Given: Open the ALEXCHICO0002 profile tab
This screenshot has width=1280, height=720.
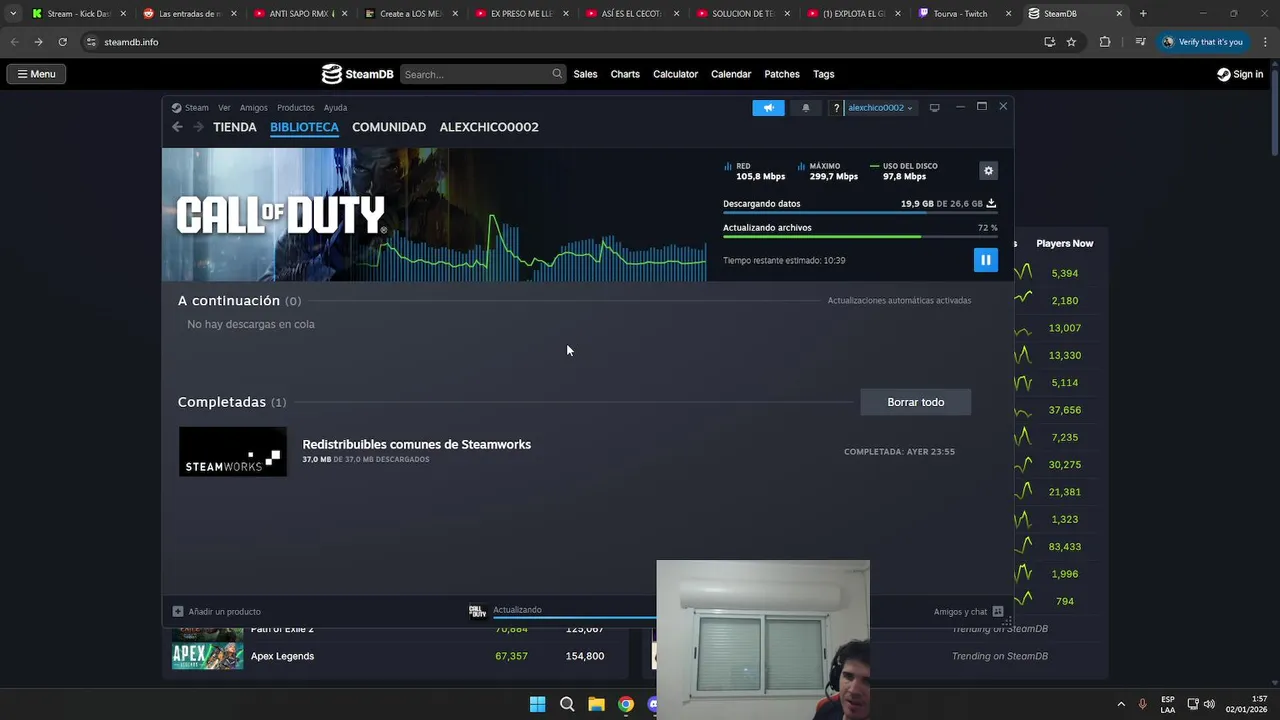Looking at the screenshot, I should pyautogui.click(x=489, y=127).
